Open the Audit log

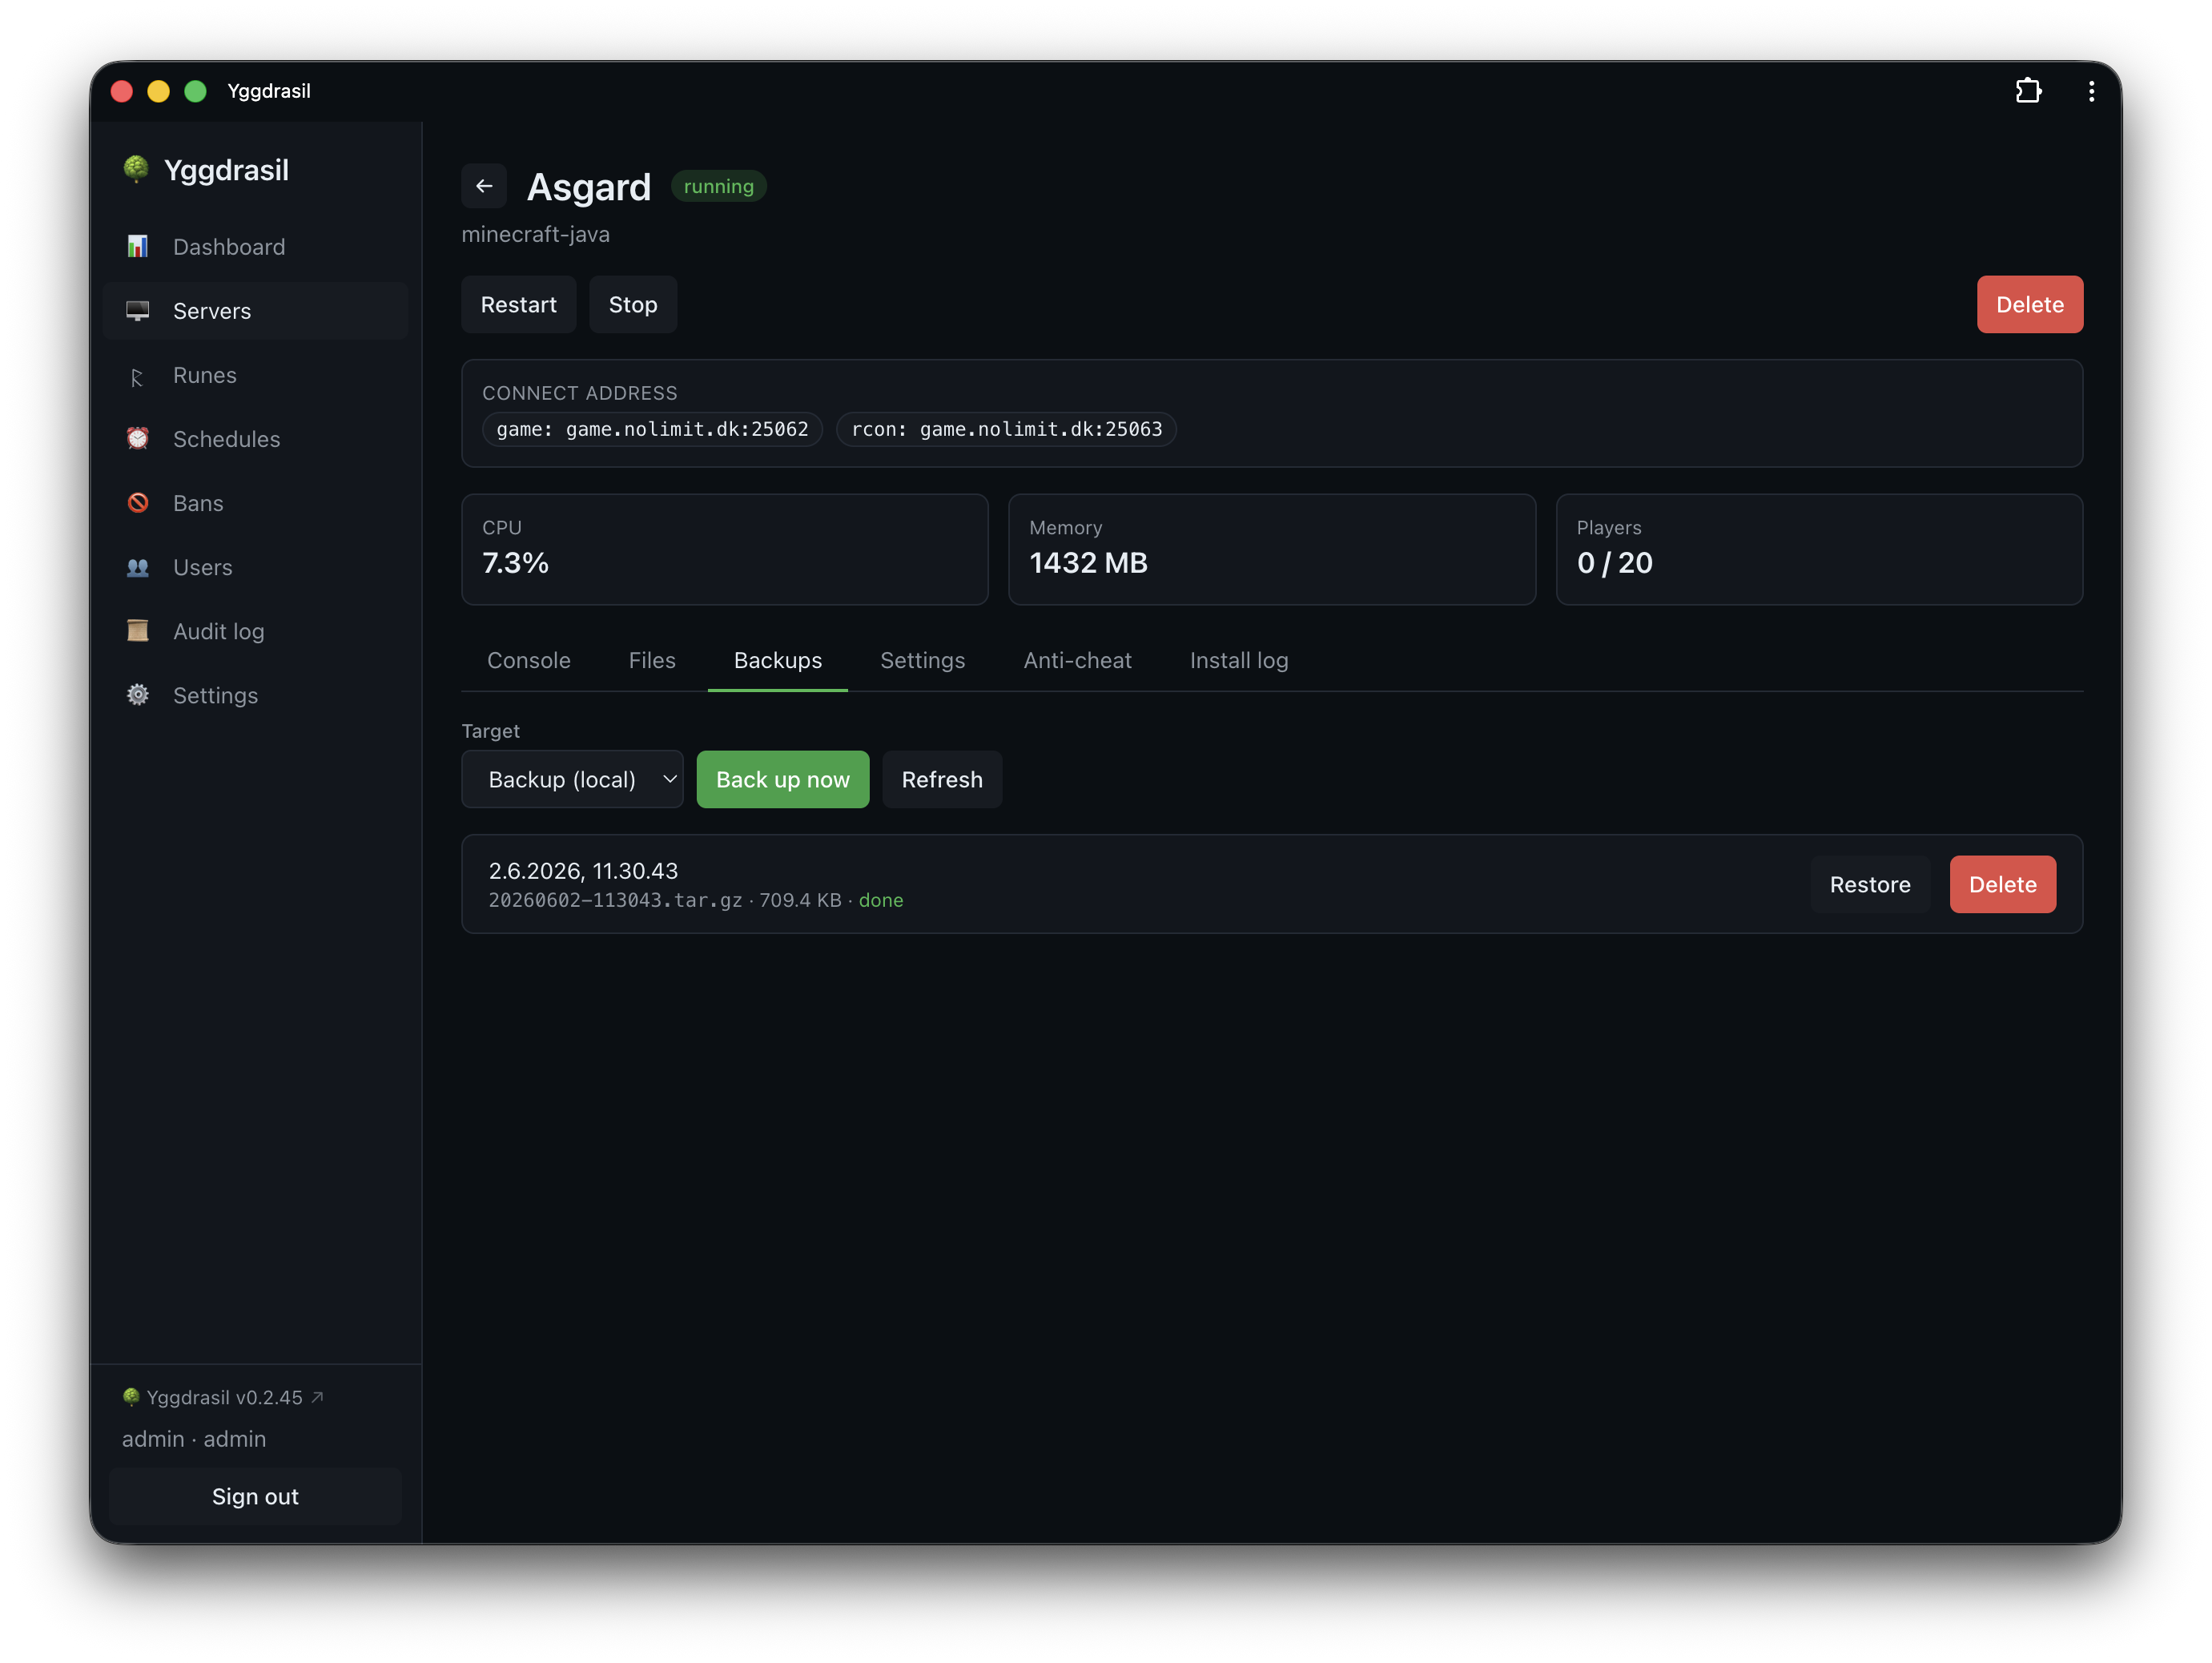tap(255, 631)
